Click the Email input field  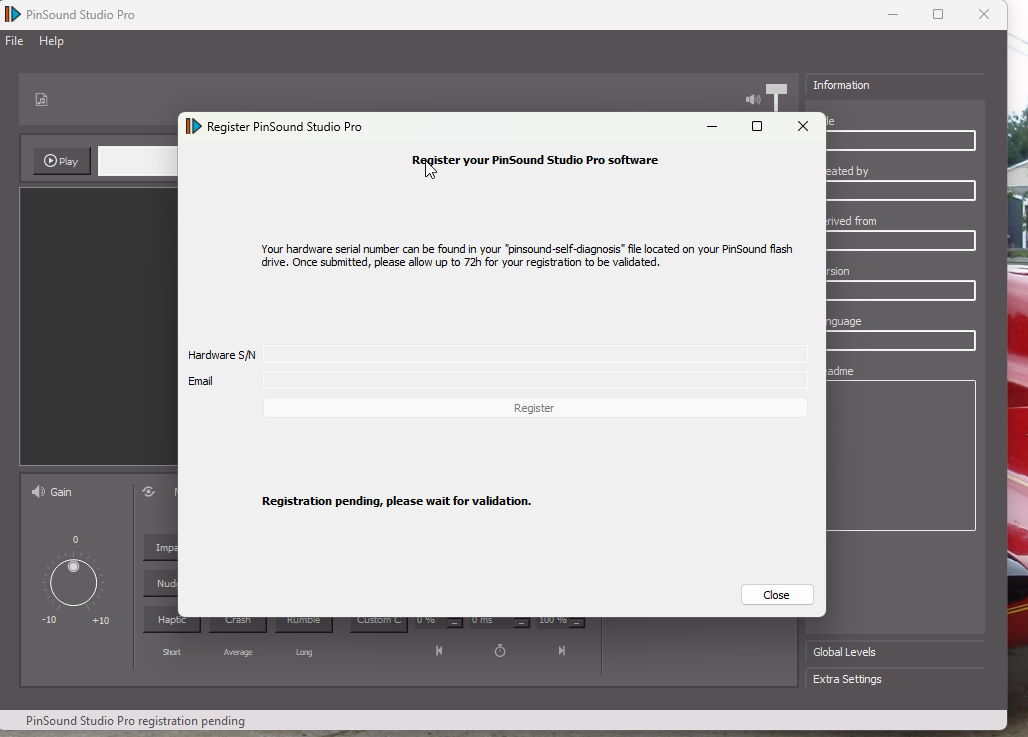[x=534, y=381]
